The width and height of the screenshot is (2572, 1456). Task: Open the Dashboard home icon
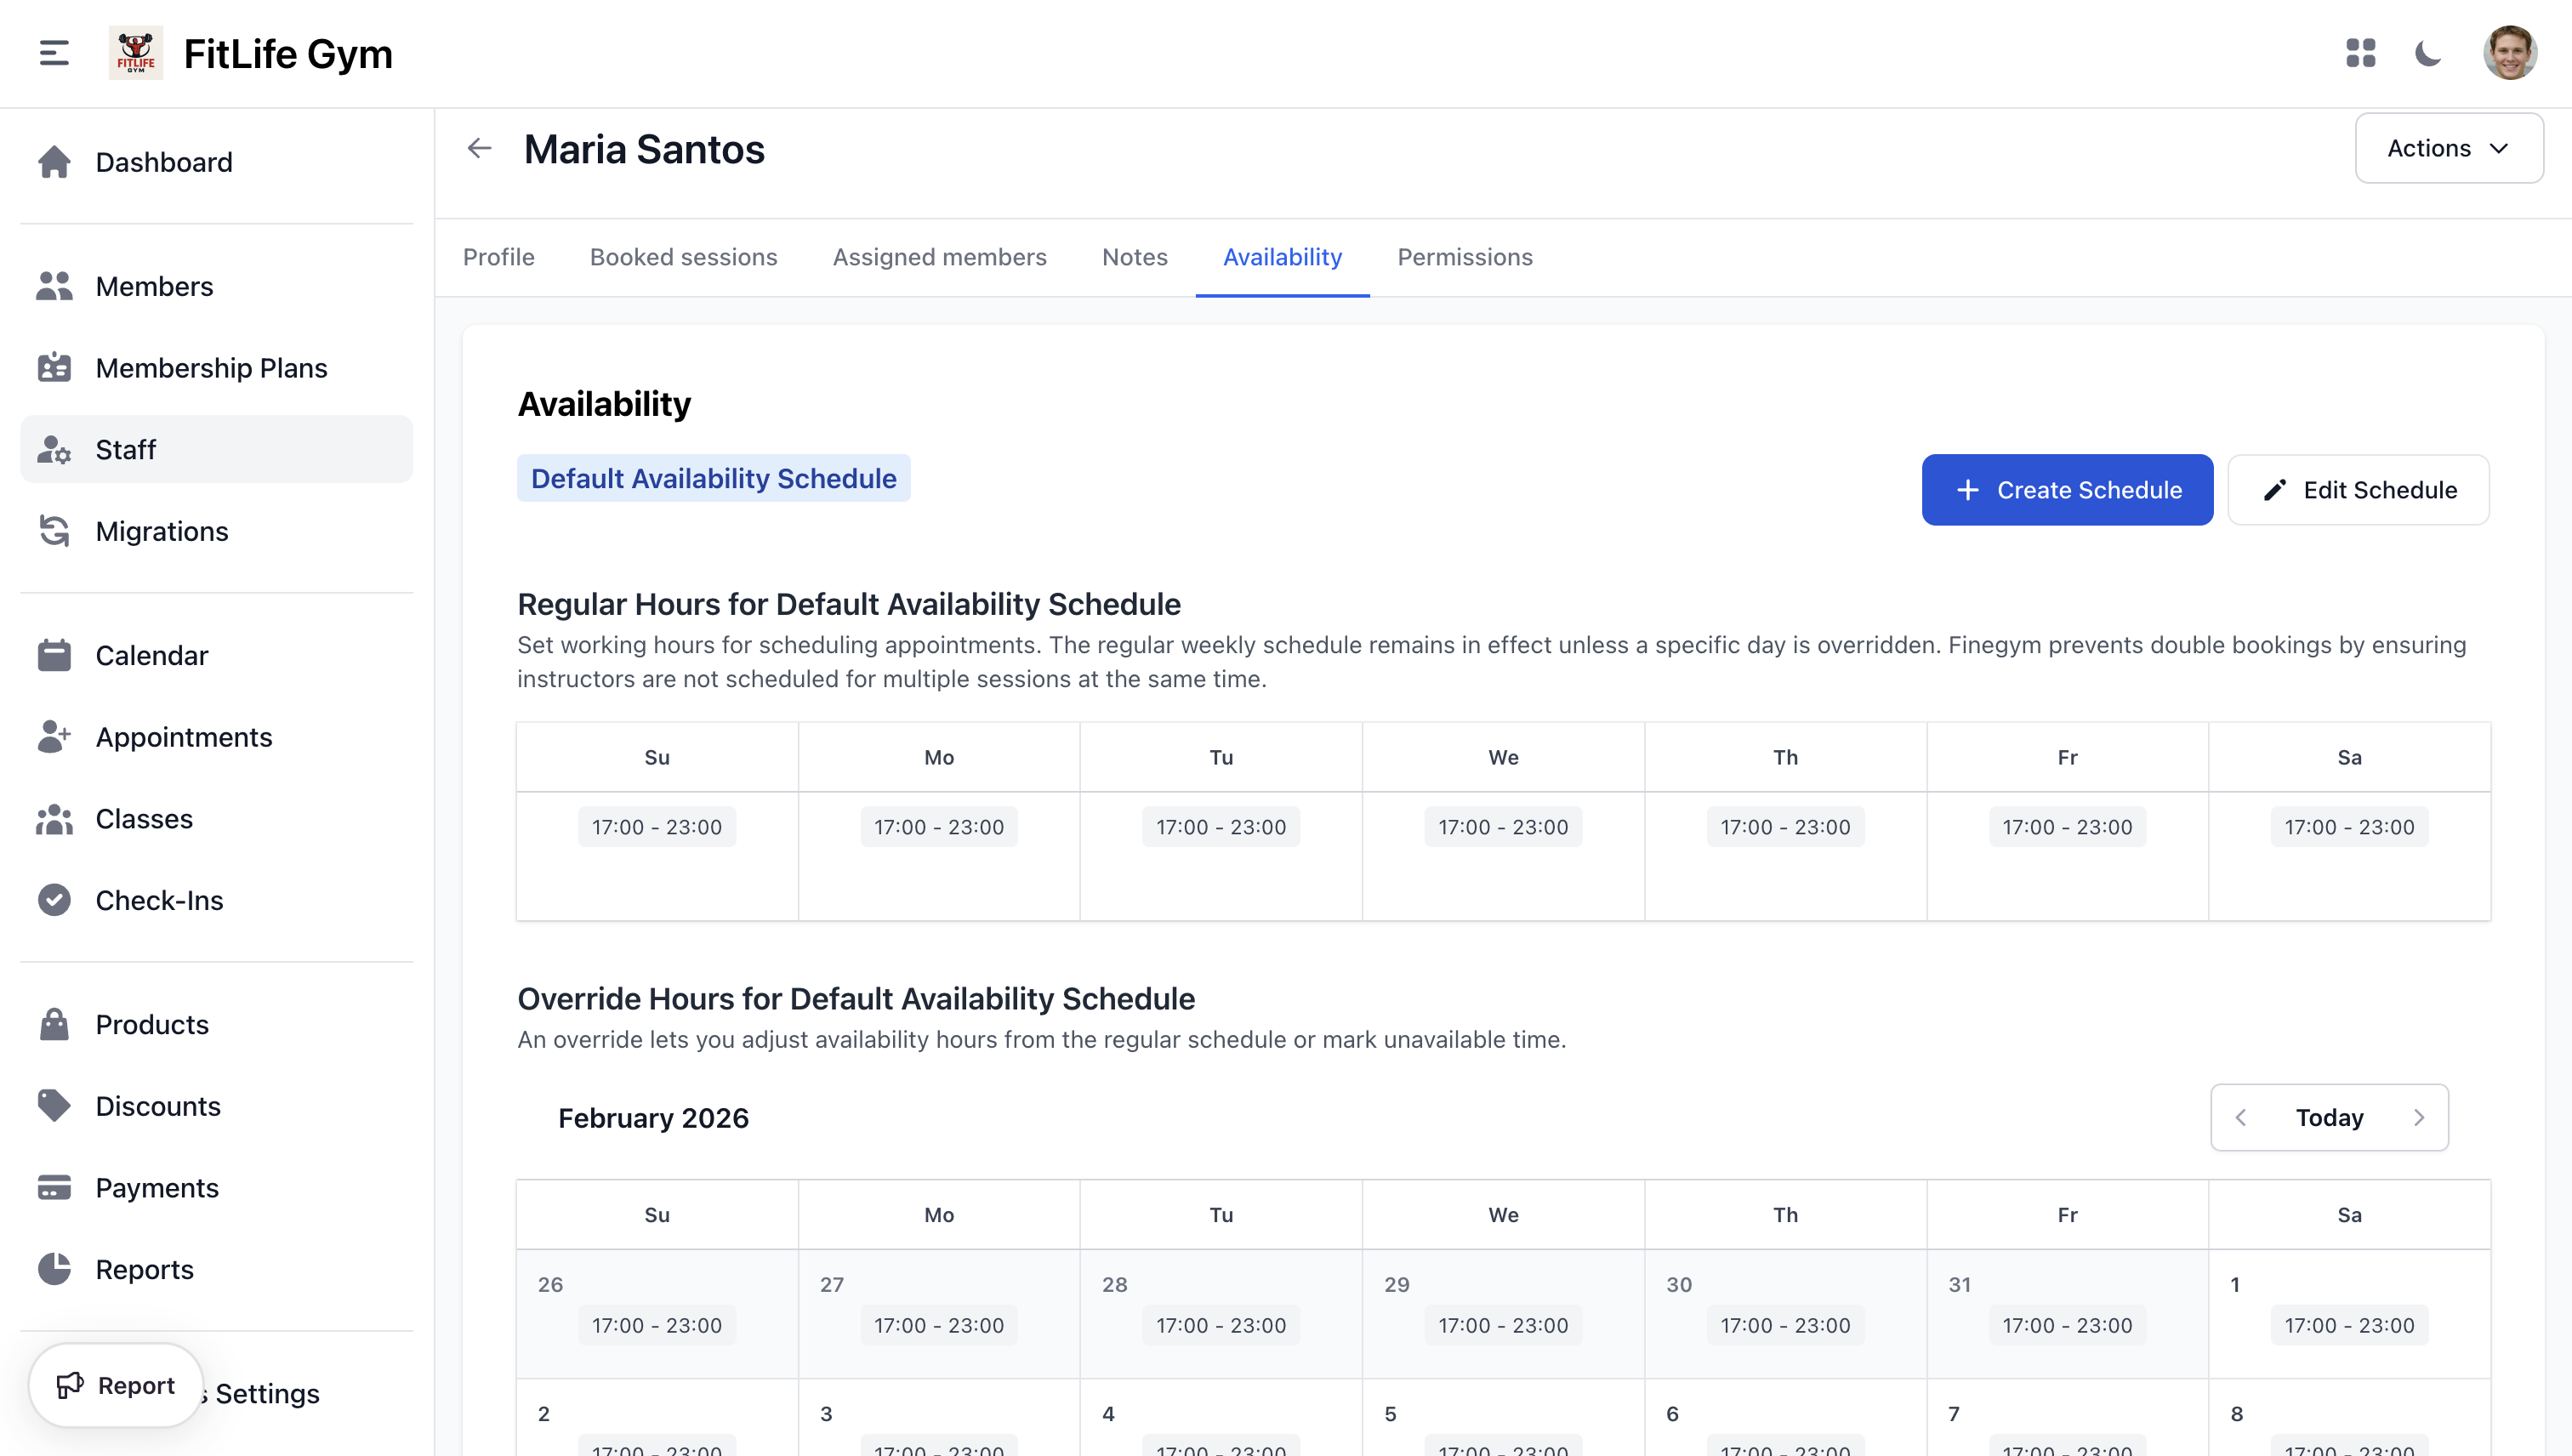click(54, 162)
